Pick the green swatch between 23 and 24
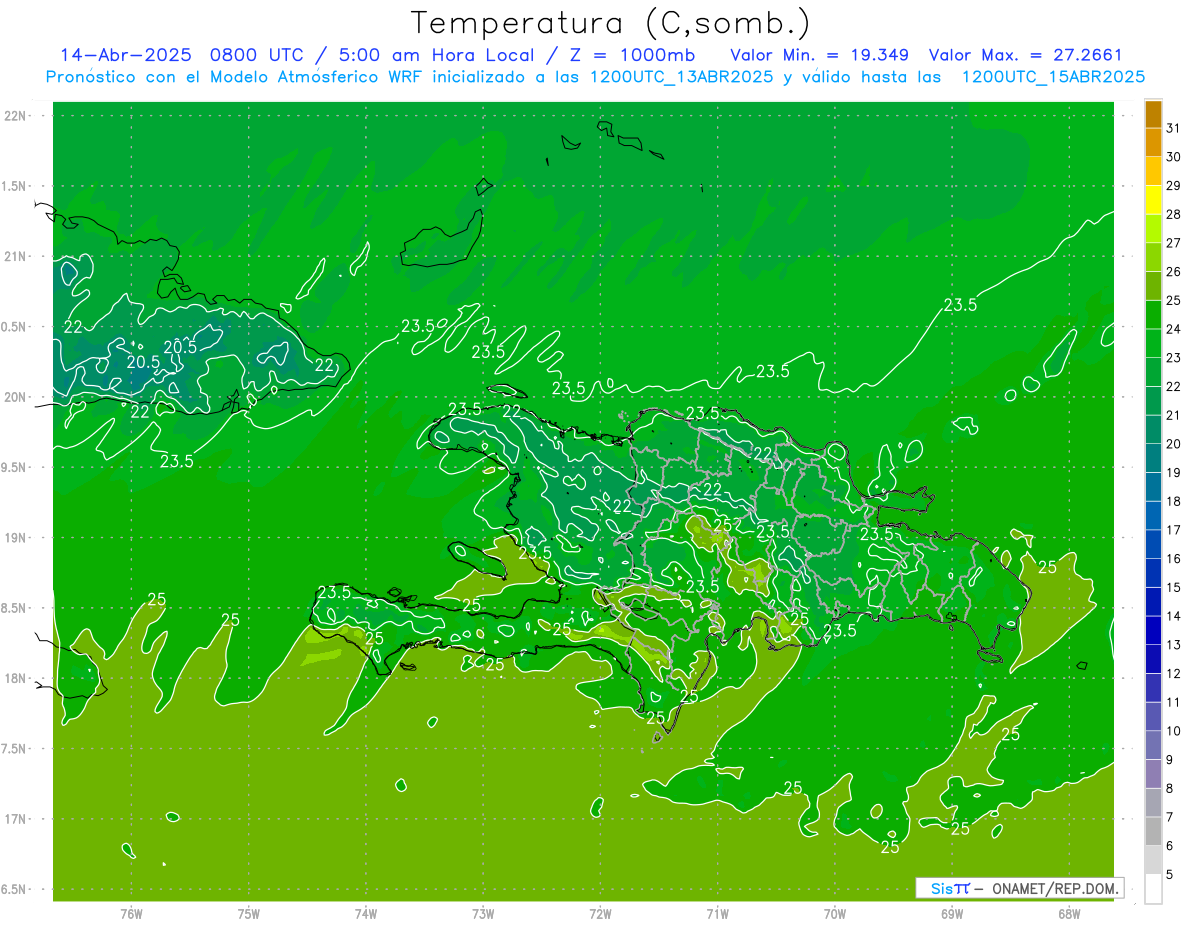Image resolution: width=1200 pixels, height=927 pixels. [1153, 343]
